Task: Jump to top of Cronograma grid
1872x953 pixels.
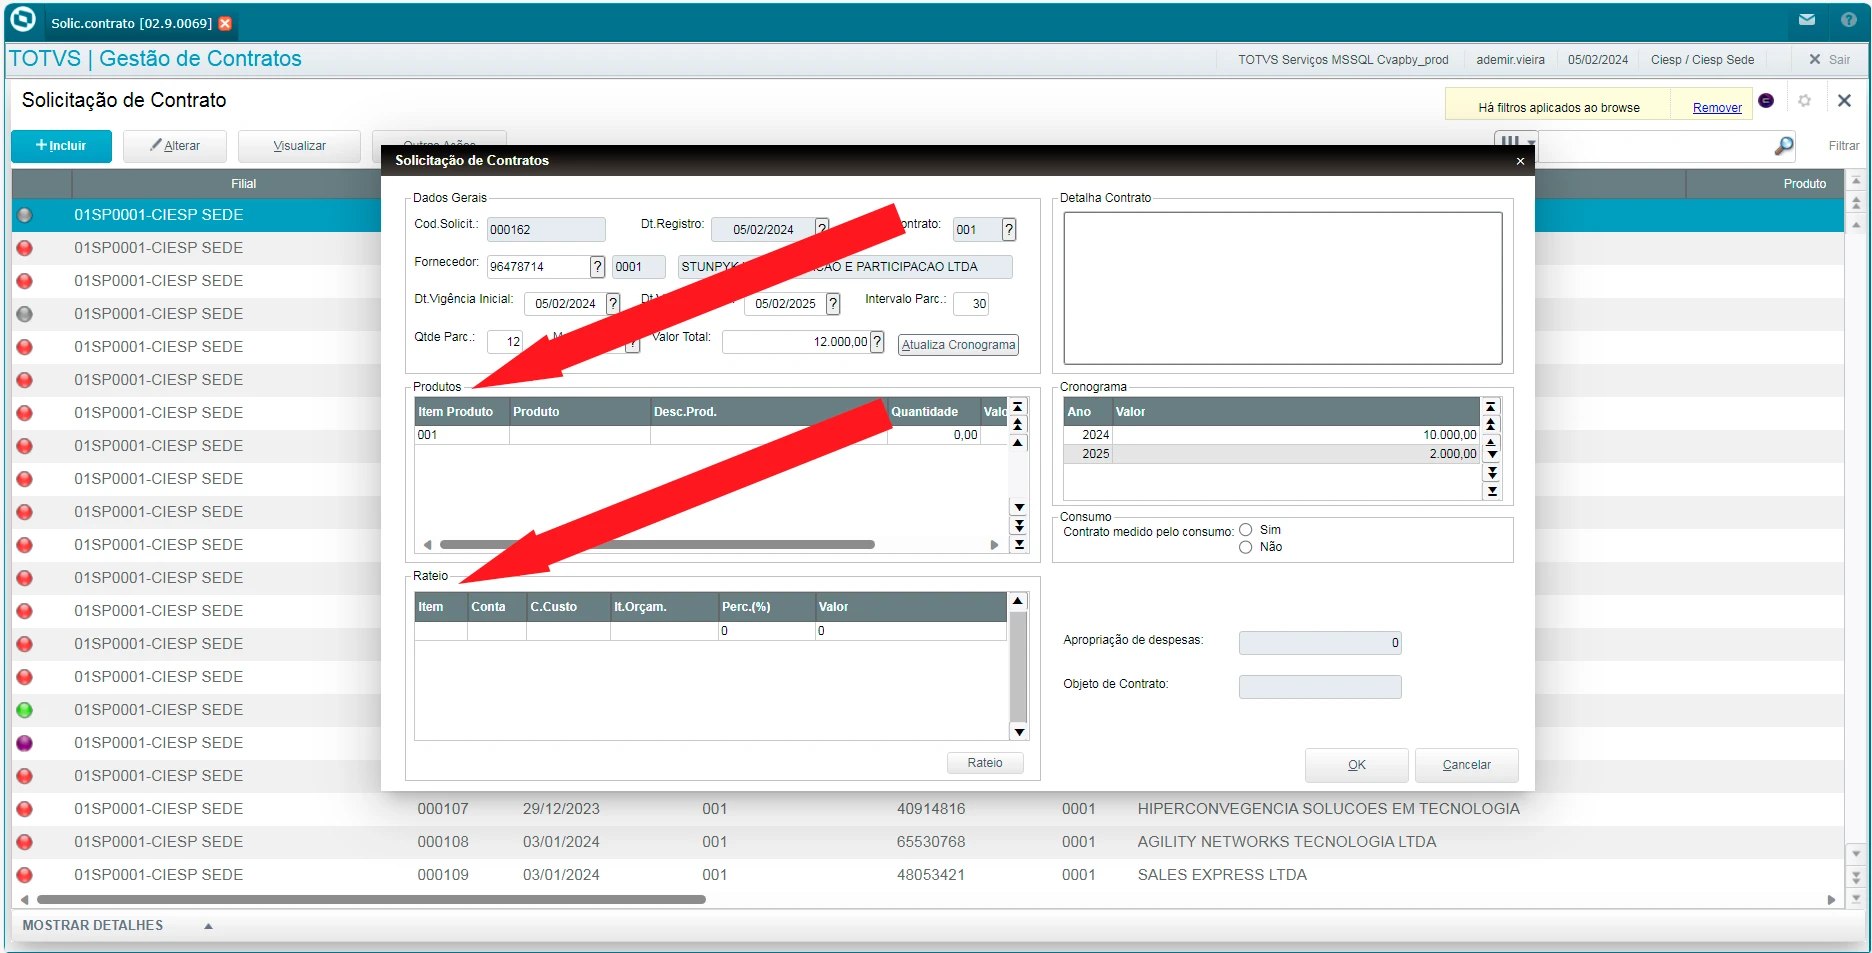Action: 1491,407
